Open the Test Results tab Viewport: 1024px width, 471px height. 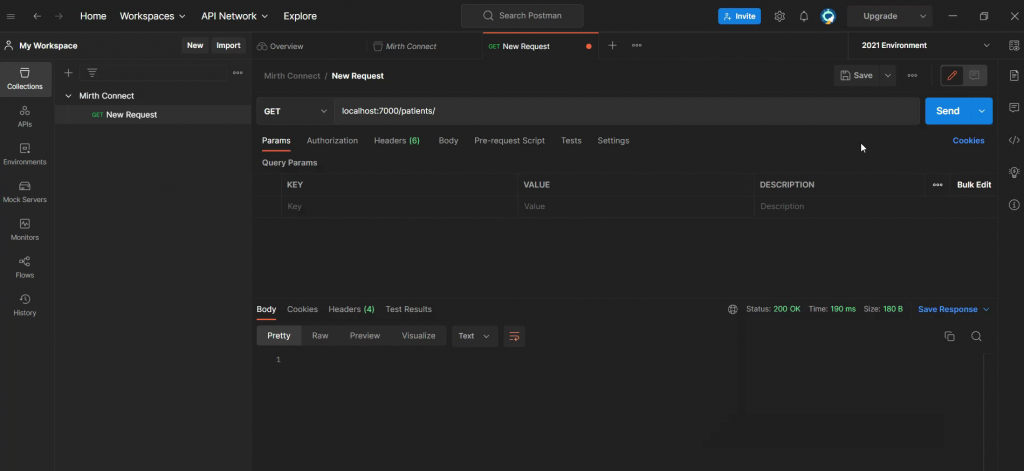408,310
